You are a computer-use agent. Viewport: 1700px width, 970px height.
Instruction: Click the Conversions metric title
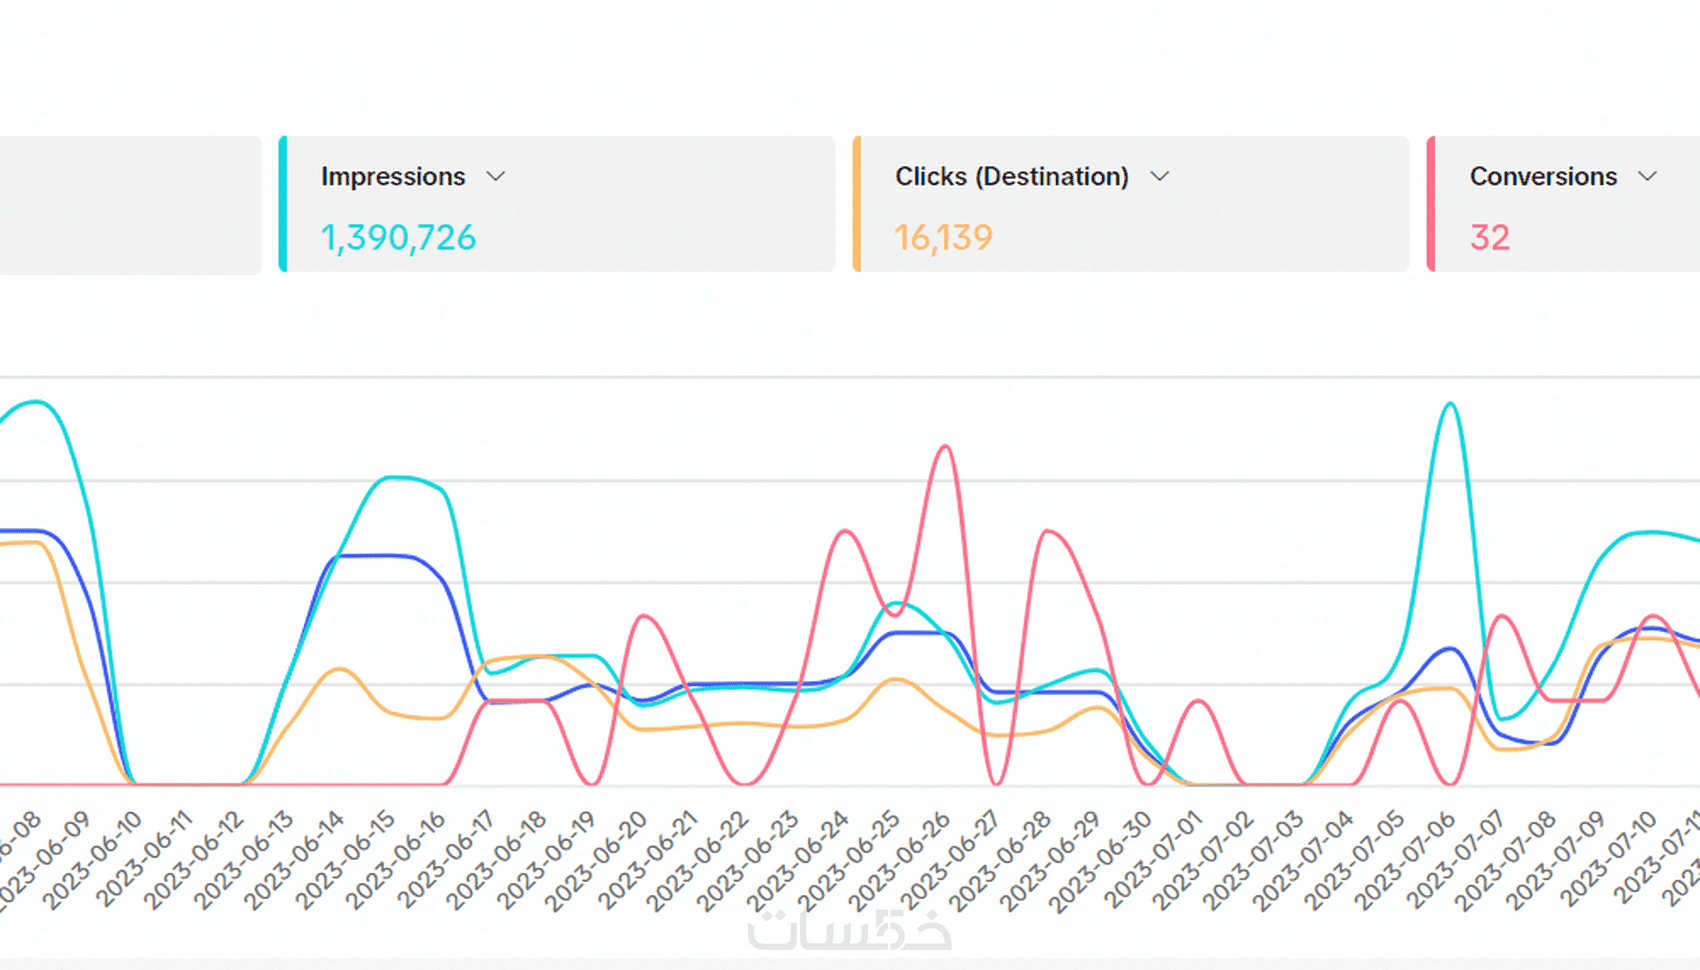1542,177
